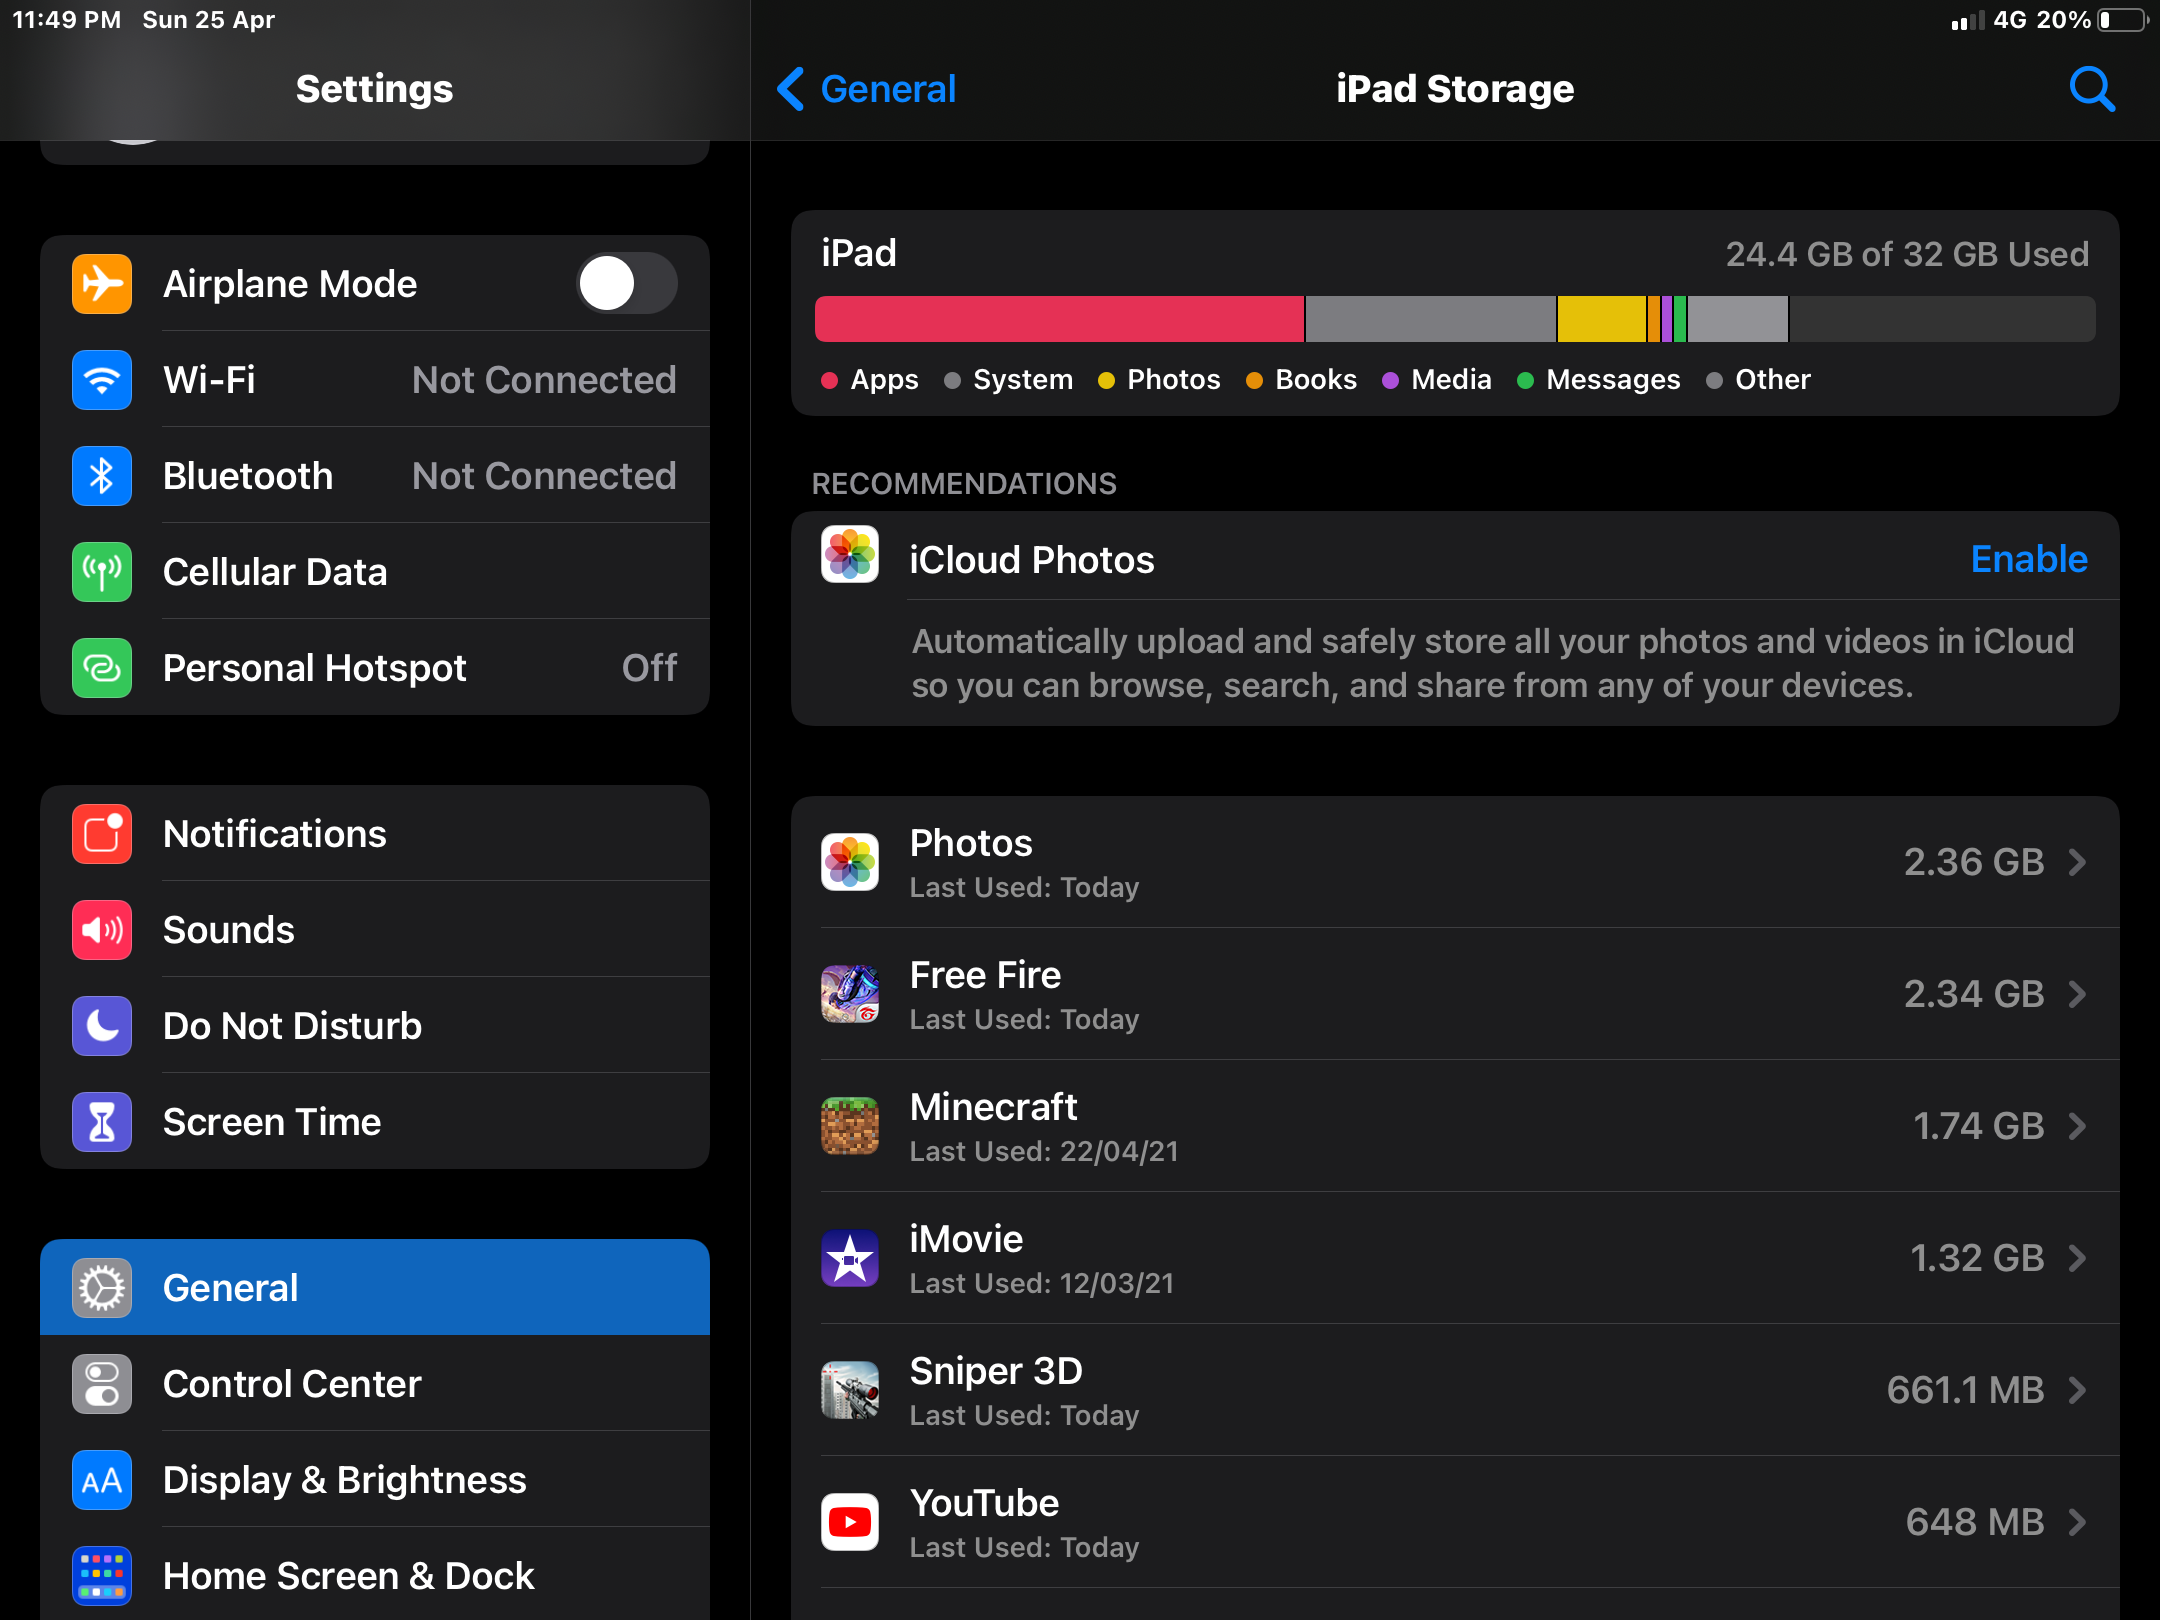Tap the Sniper 3D app icon
2160x1620 pixels.
pyautogui.click(x=850, y=1390)
